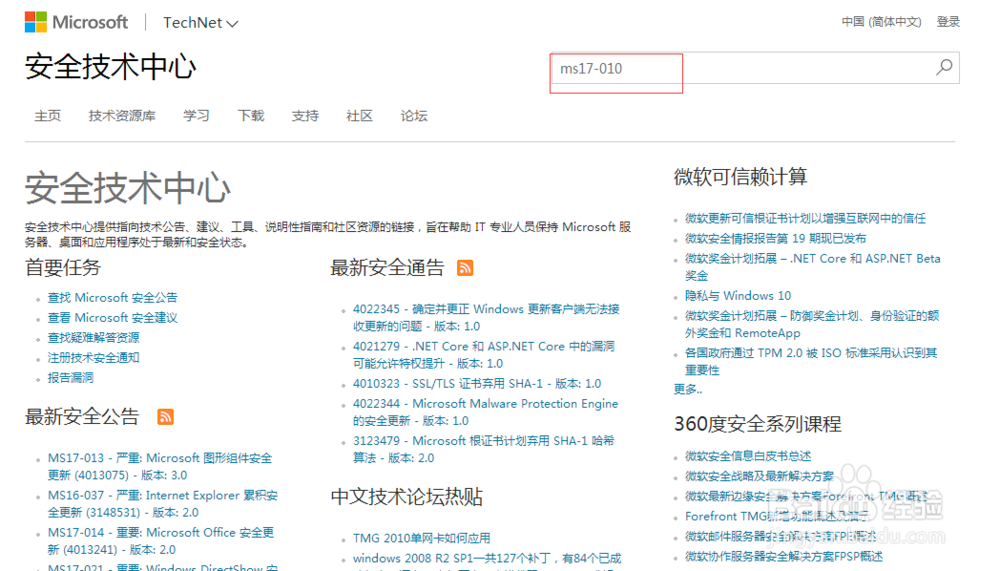Open RSS feed for 最新安全通告
Image resolution: width=1000 pixels, height=571 pixels.
point(466,268)
